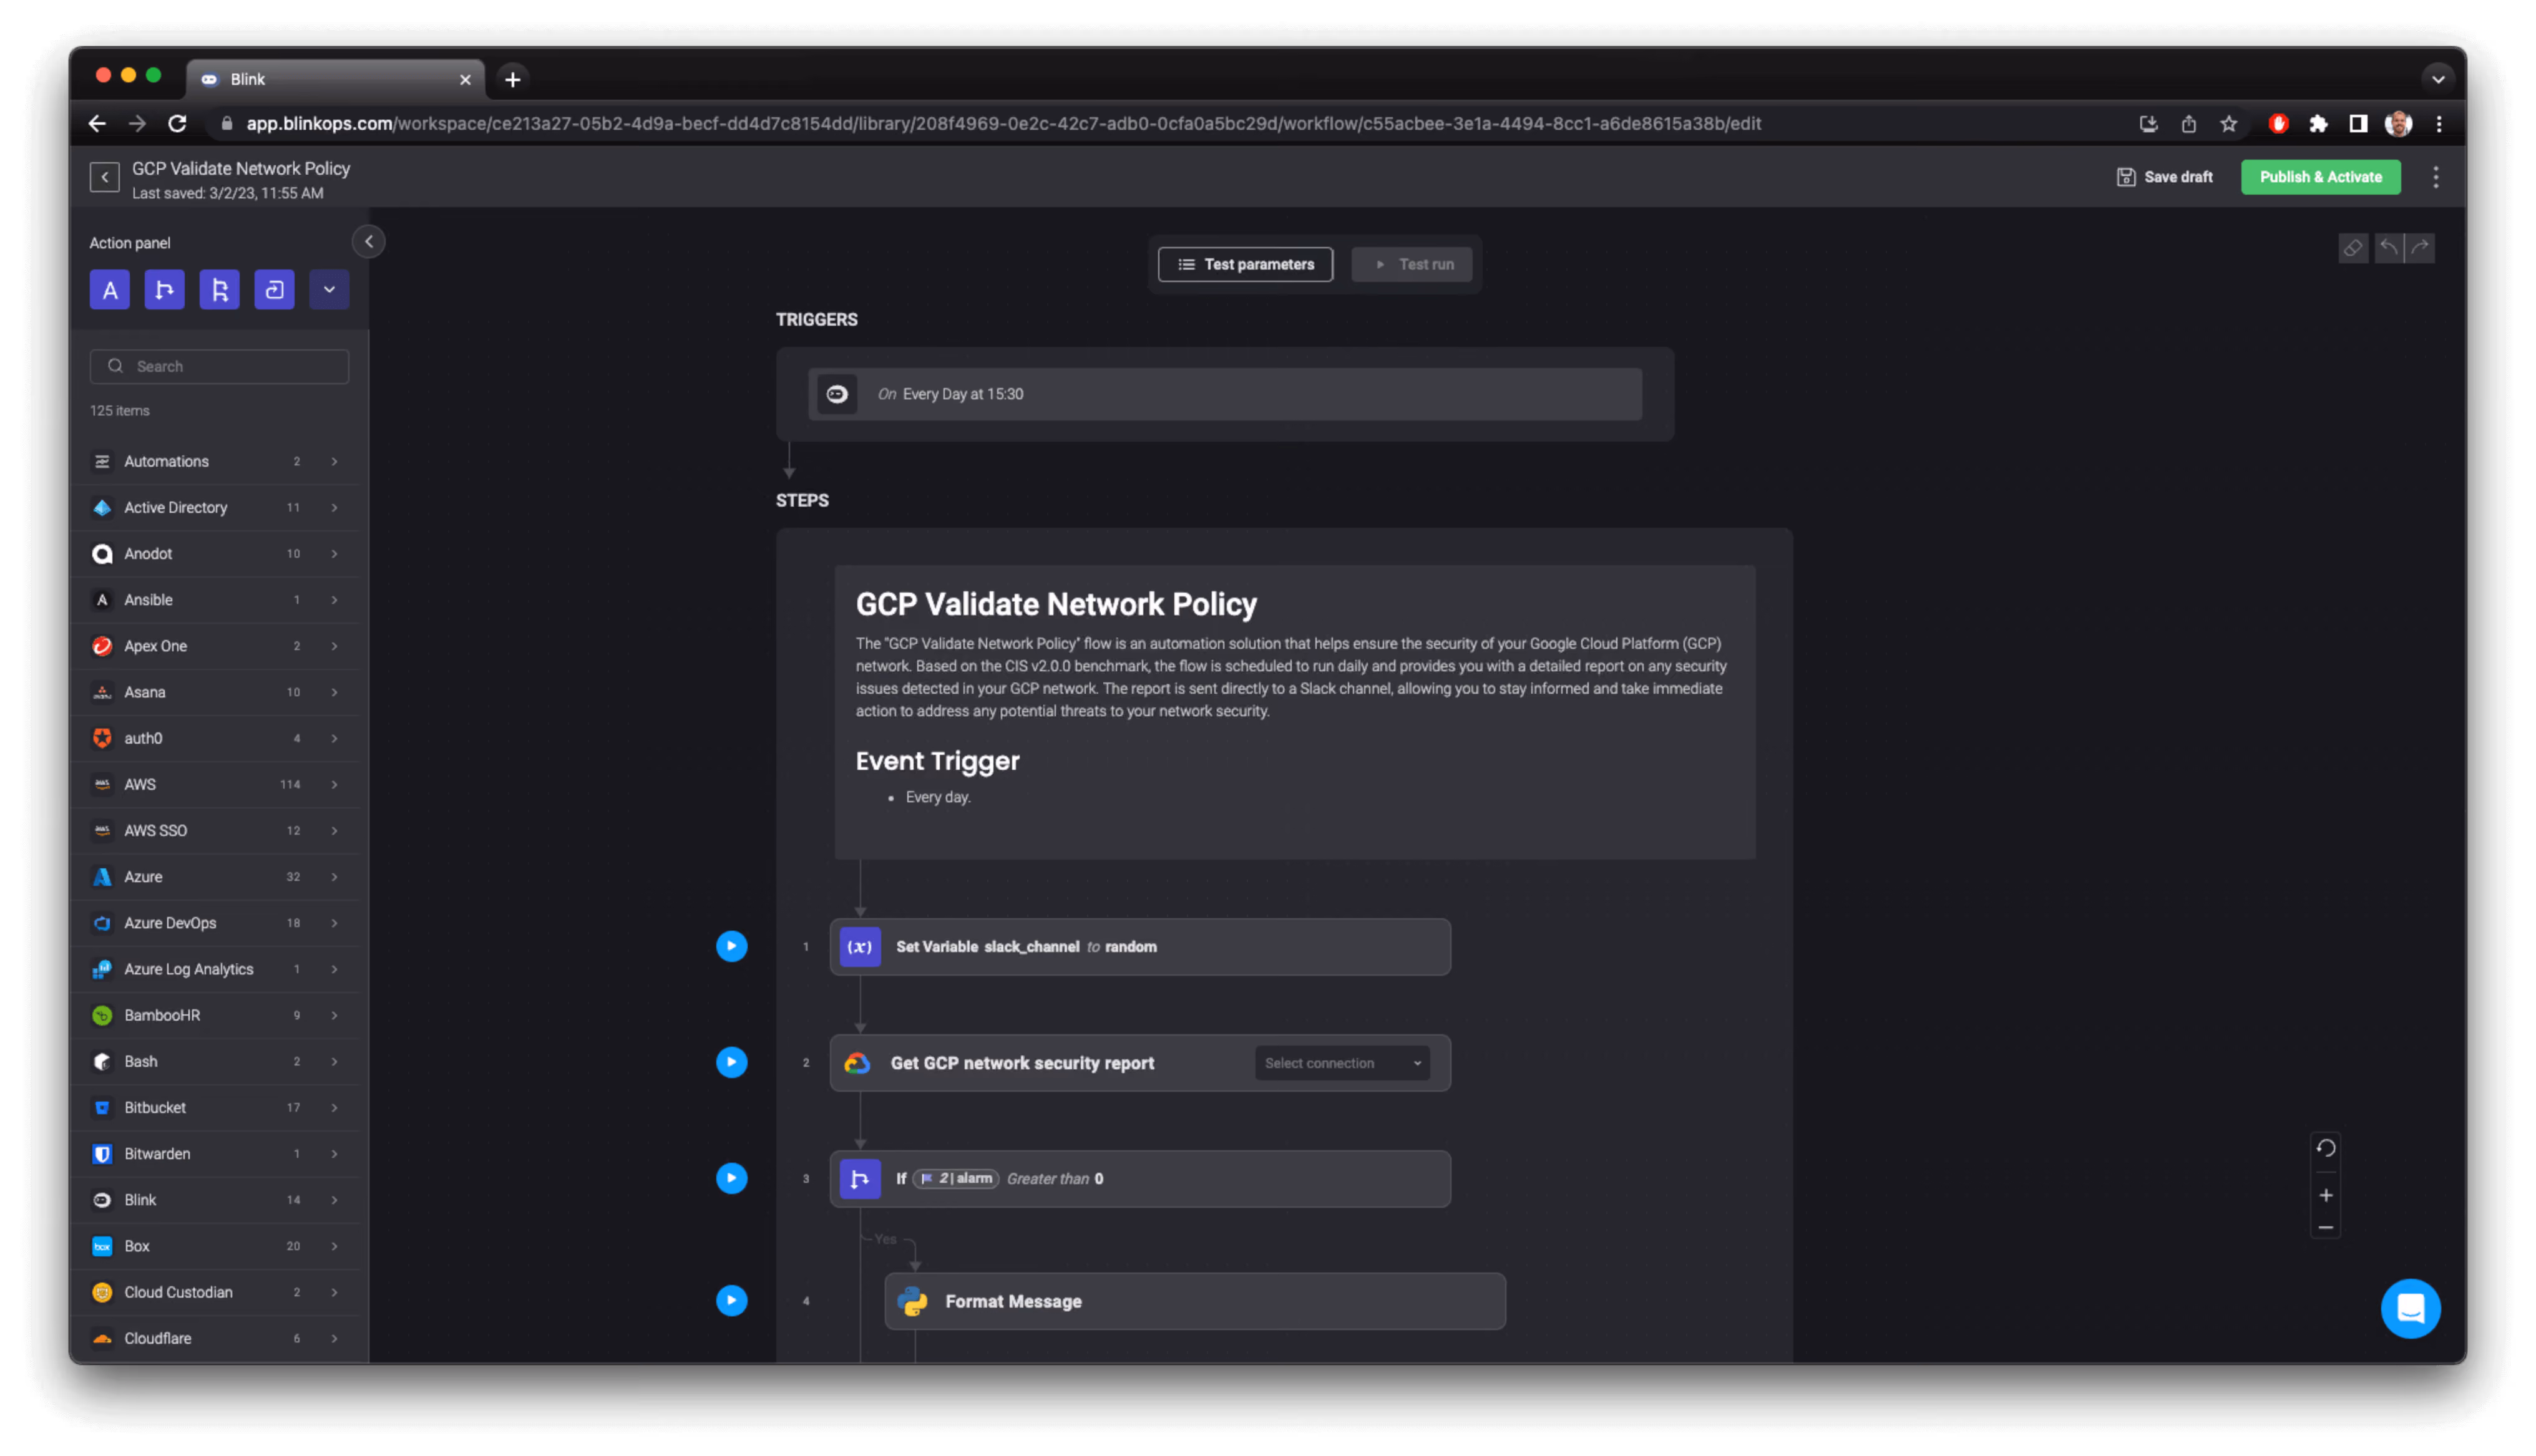Open more action types dropdown
The width and height of the screenshot is (2536, 1456).
point(329,290)
